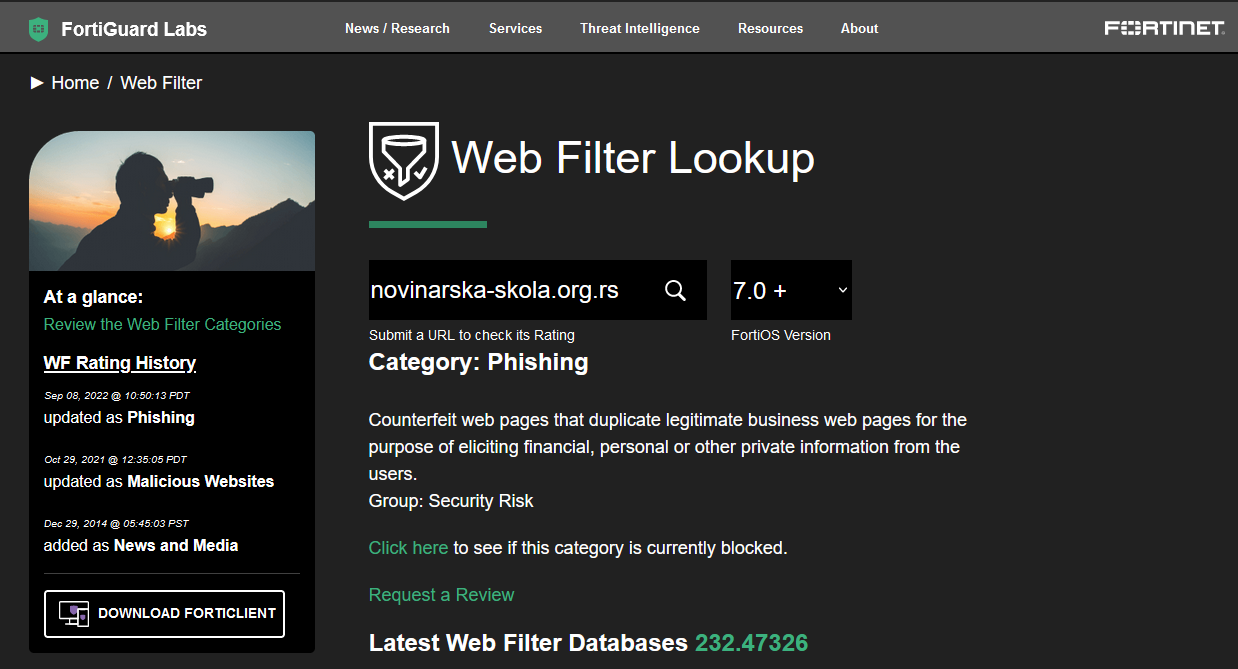Click the 'updated as Phishing' history entry
Screen dimensions: 1238x669
[x=119, y=418]
